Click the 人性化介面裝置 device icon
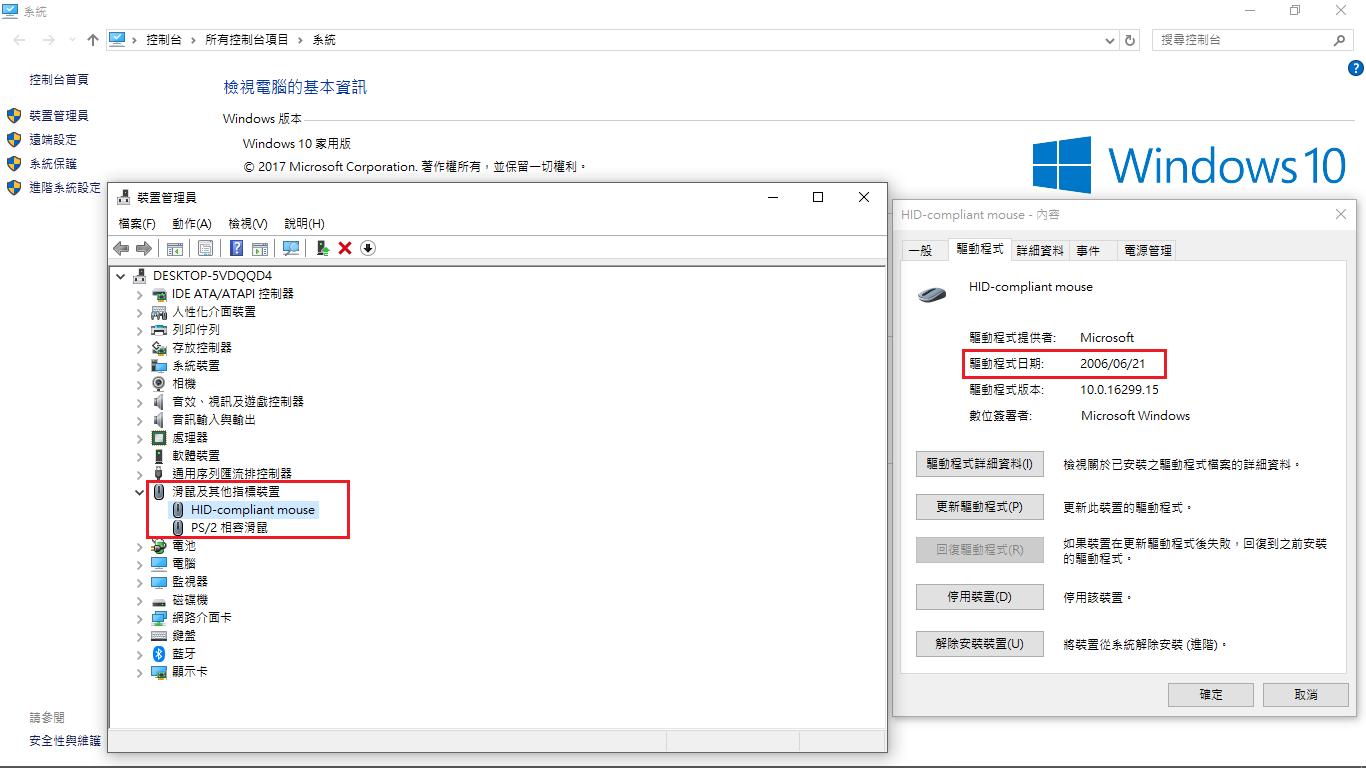 [159, 312]
